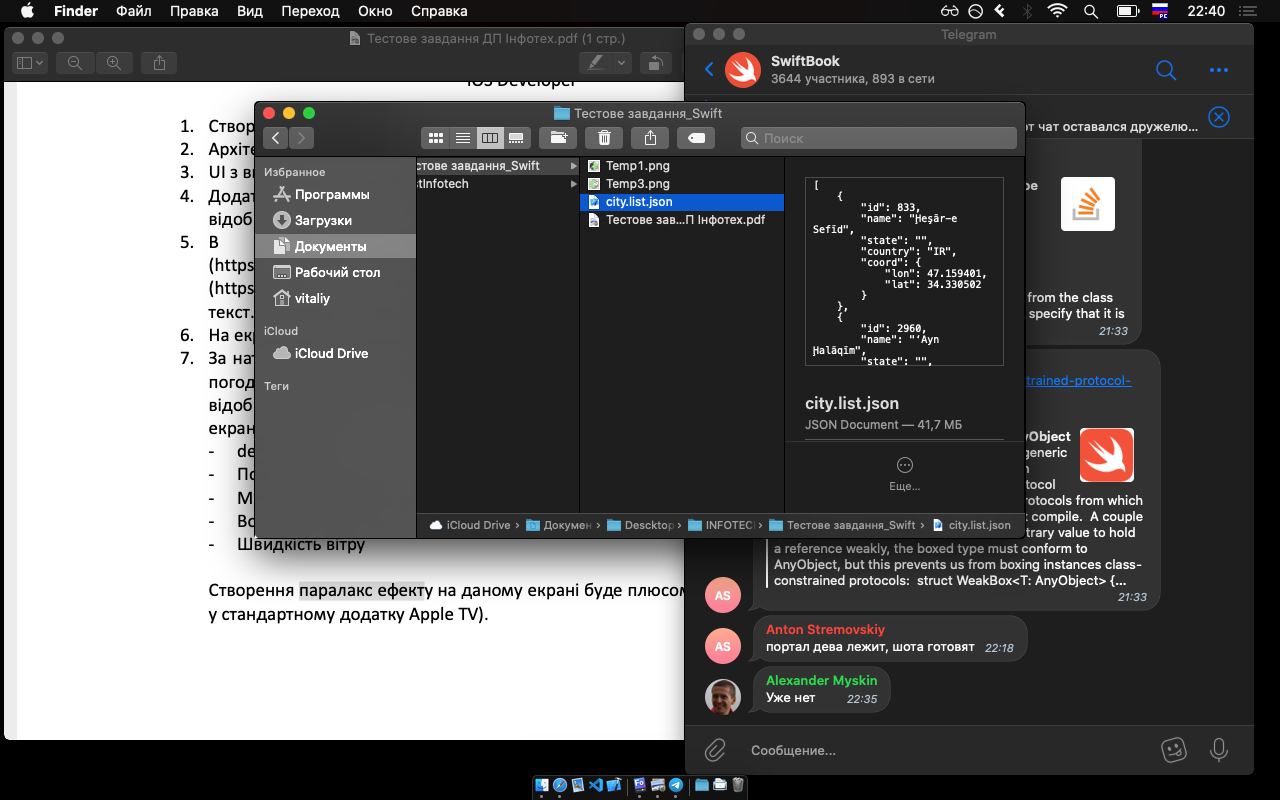Viewport: 1280px width, 800px height.
Task: Open Правка menu in menu bar
Action: point(194,11)
